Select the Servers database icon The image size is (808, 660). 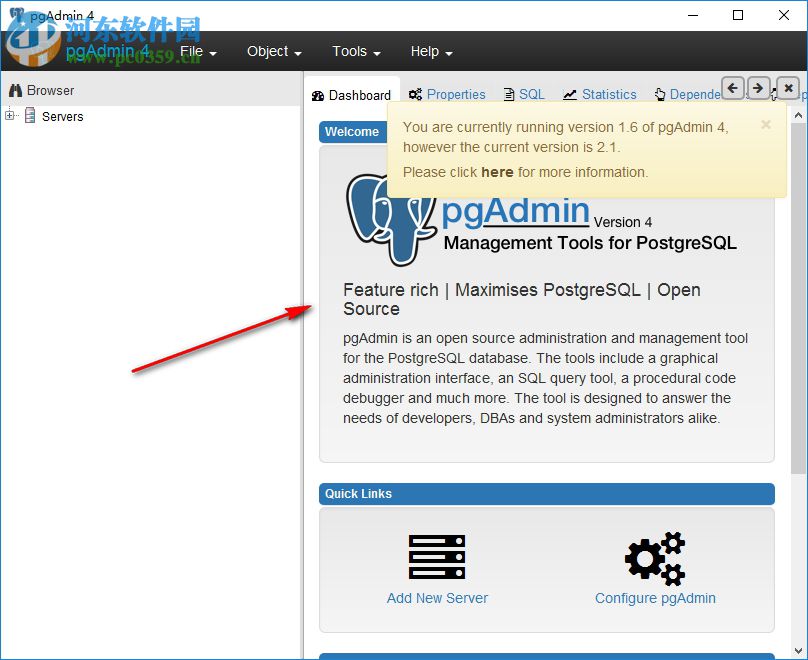coord(33,116)
